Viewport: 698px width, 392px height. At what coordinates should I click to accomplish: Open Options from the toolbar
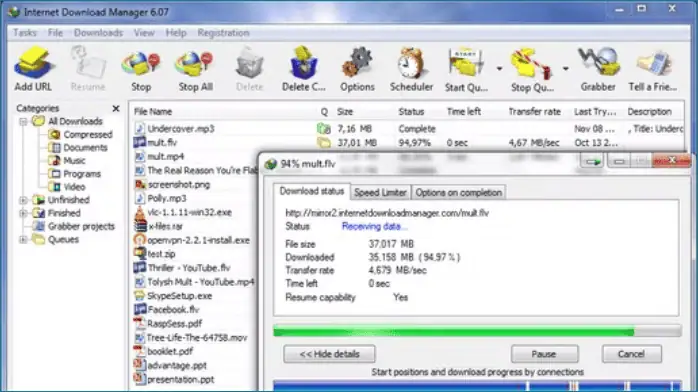[357, 69]
